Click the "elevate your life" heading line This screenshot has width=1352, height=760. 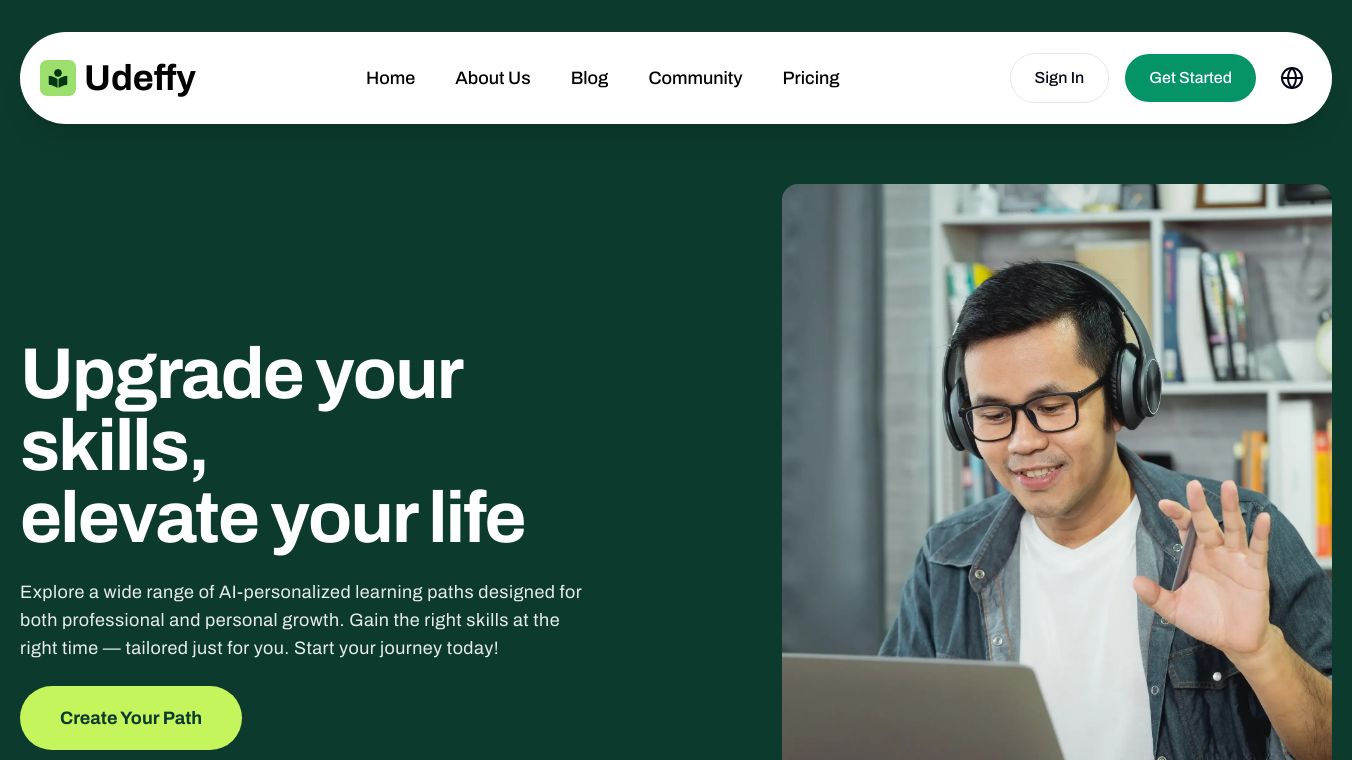coord(273,517)
